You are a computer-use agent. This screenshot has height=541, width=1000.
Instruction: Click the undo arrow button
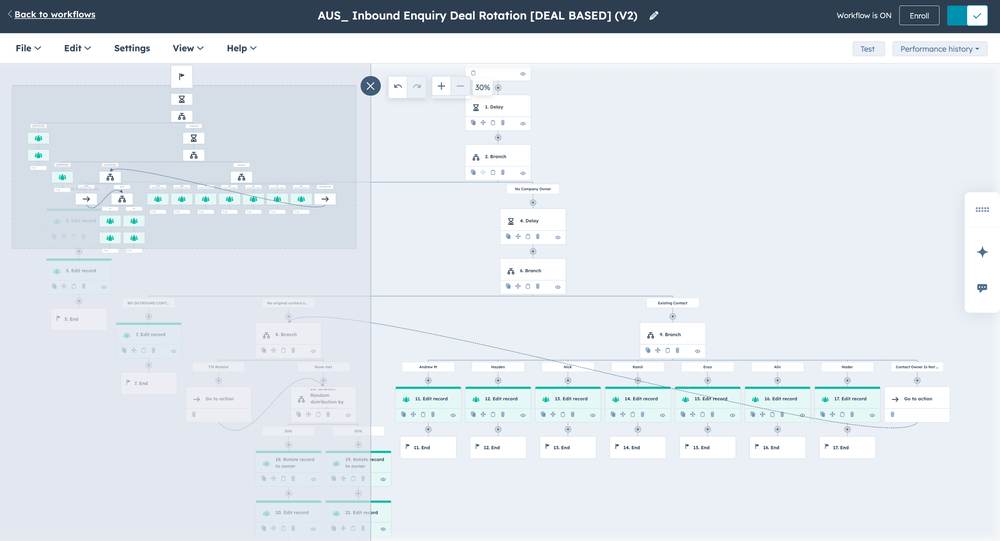click(x=398, y=86)
